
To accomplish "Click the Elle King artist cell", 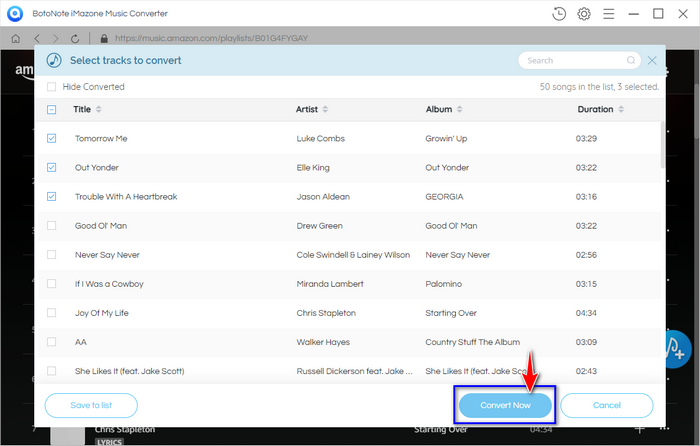I will click(x=313, y=167).
